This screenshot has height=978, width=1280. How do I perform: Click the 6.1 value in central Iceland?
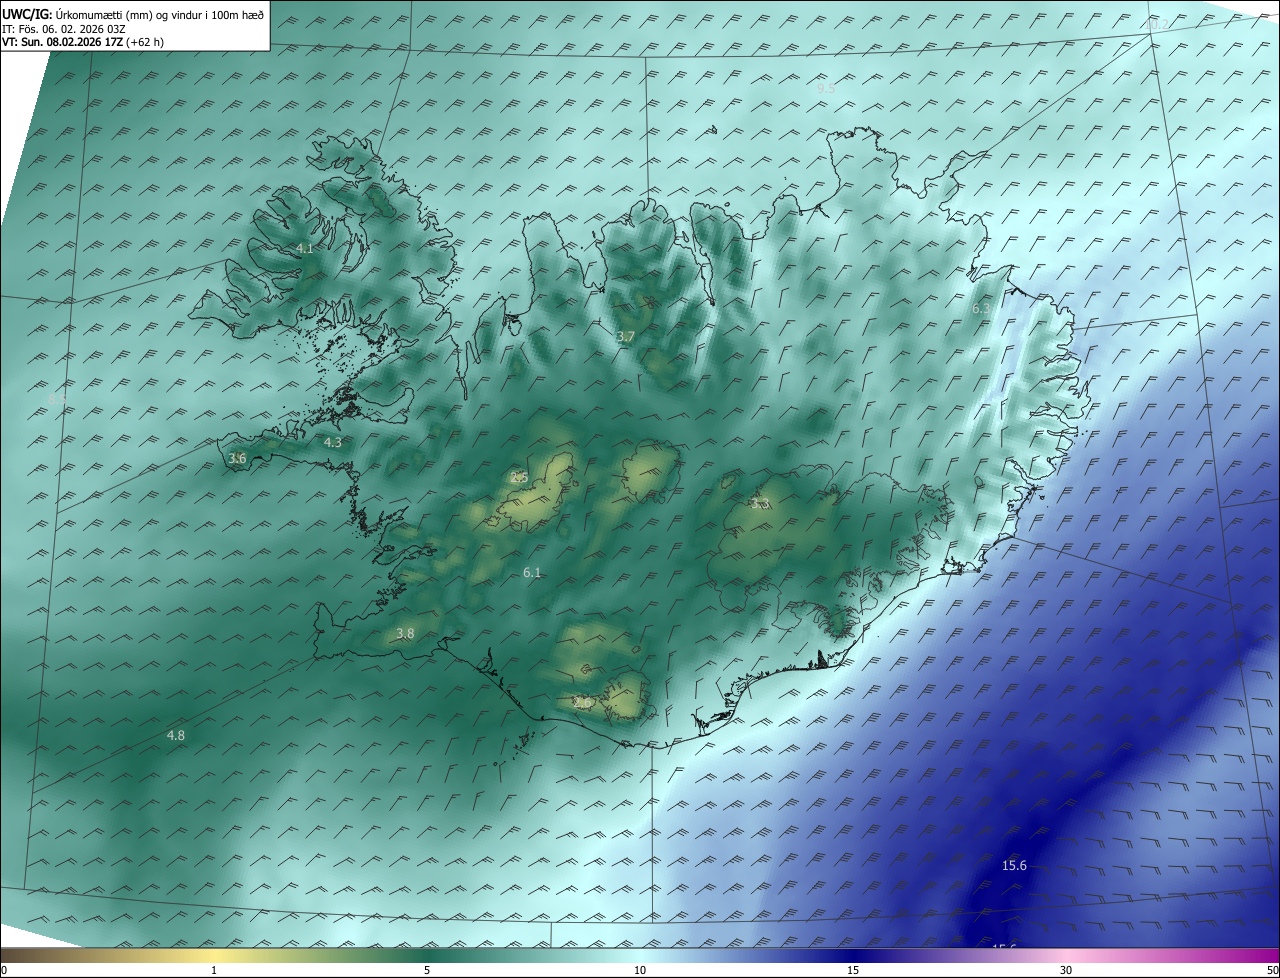(x=532, y=572)
